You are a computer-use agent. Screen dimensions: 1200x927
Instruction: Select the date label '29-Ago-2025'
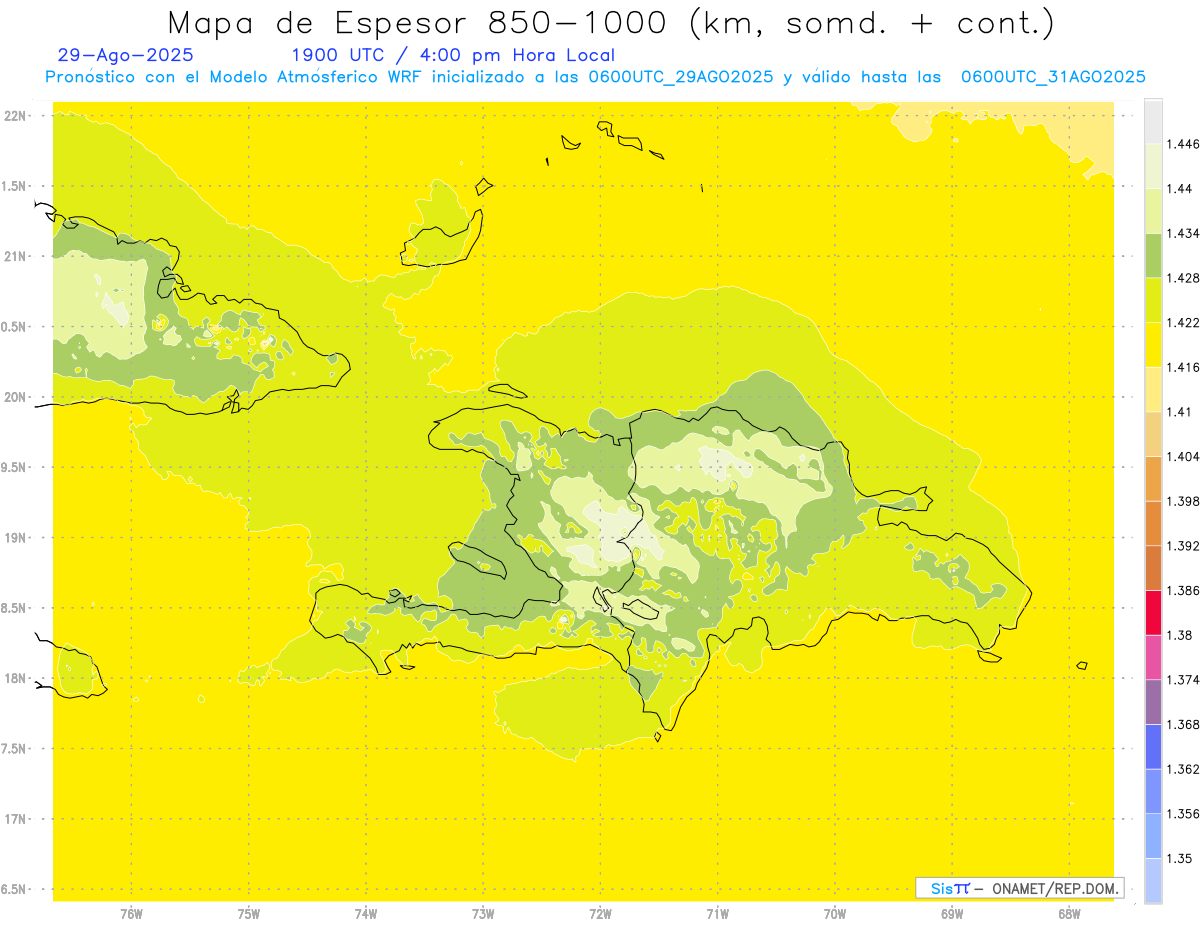(x=126, y=56)
